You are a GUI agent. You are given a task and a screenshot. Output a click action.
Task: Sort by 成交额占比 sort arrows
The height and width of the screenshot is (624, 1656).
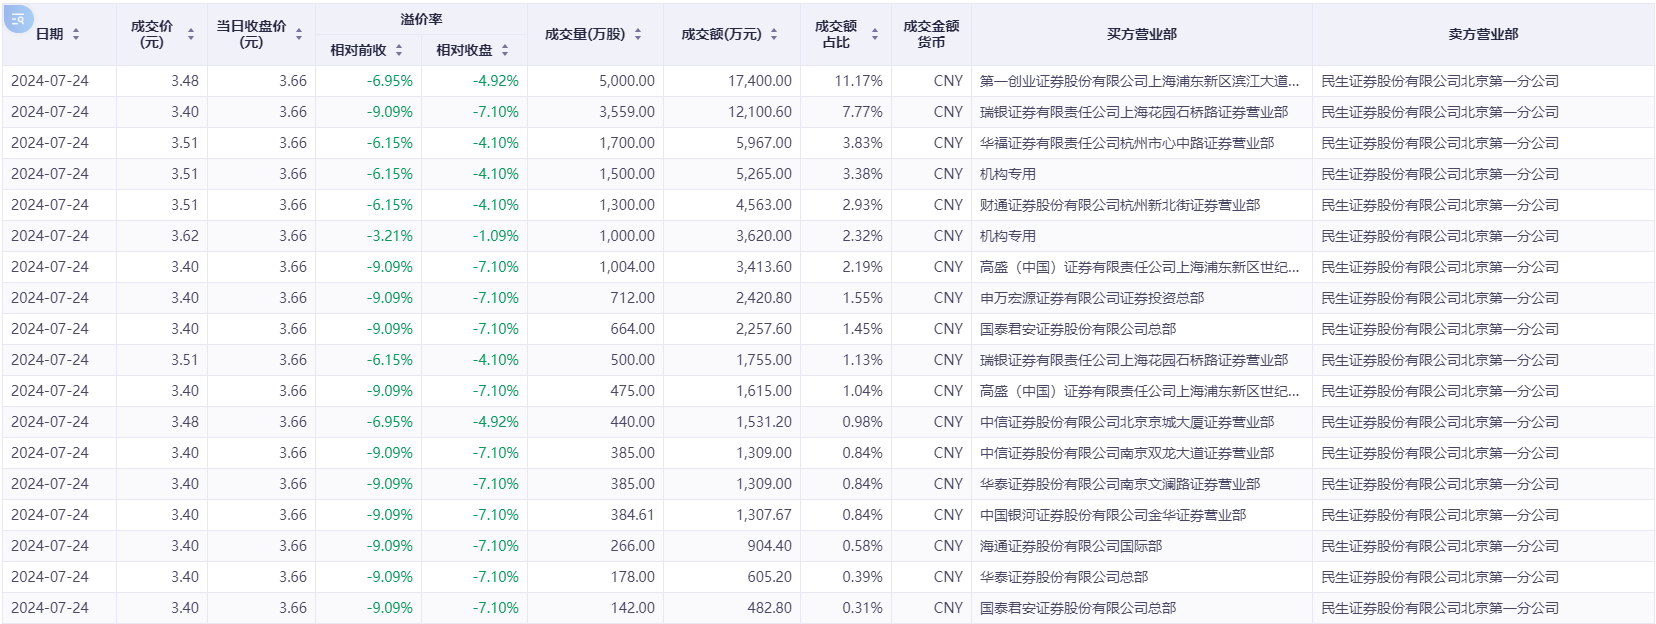(x=875, y=34)
